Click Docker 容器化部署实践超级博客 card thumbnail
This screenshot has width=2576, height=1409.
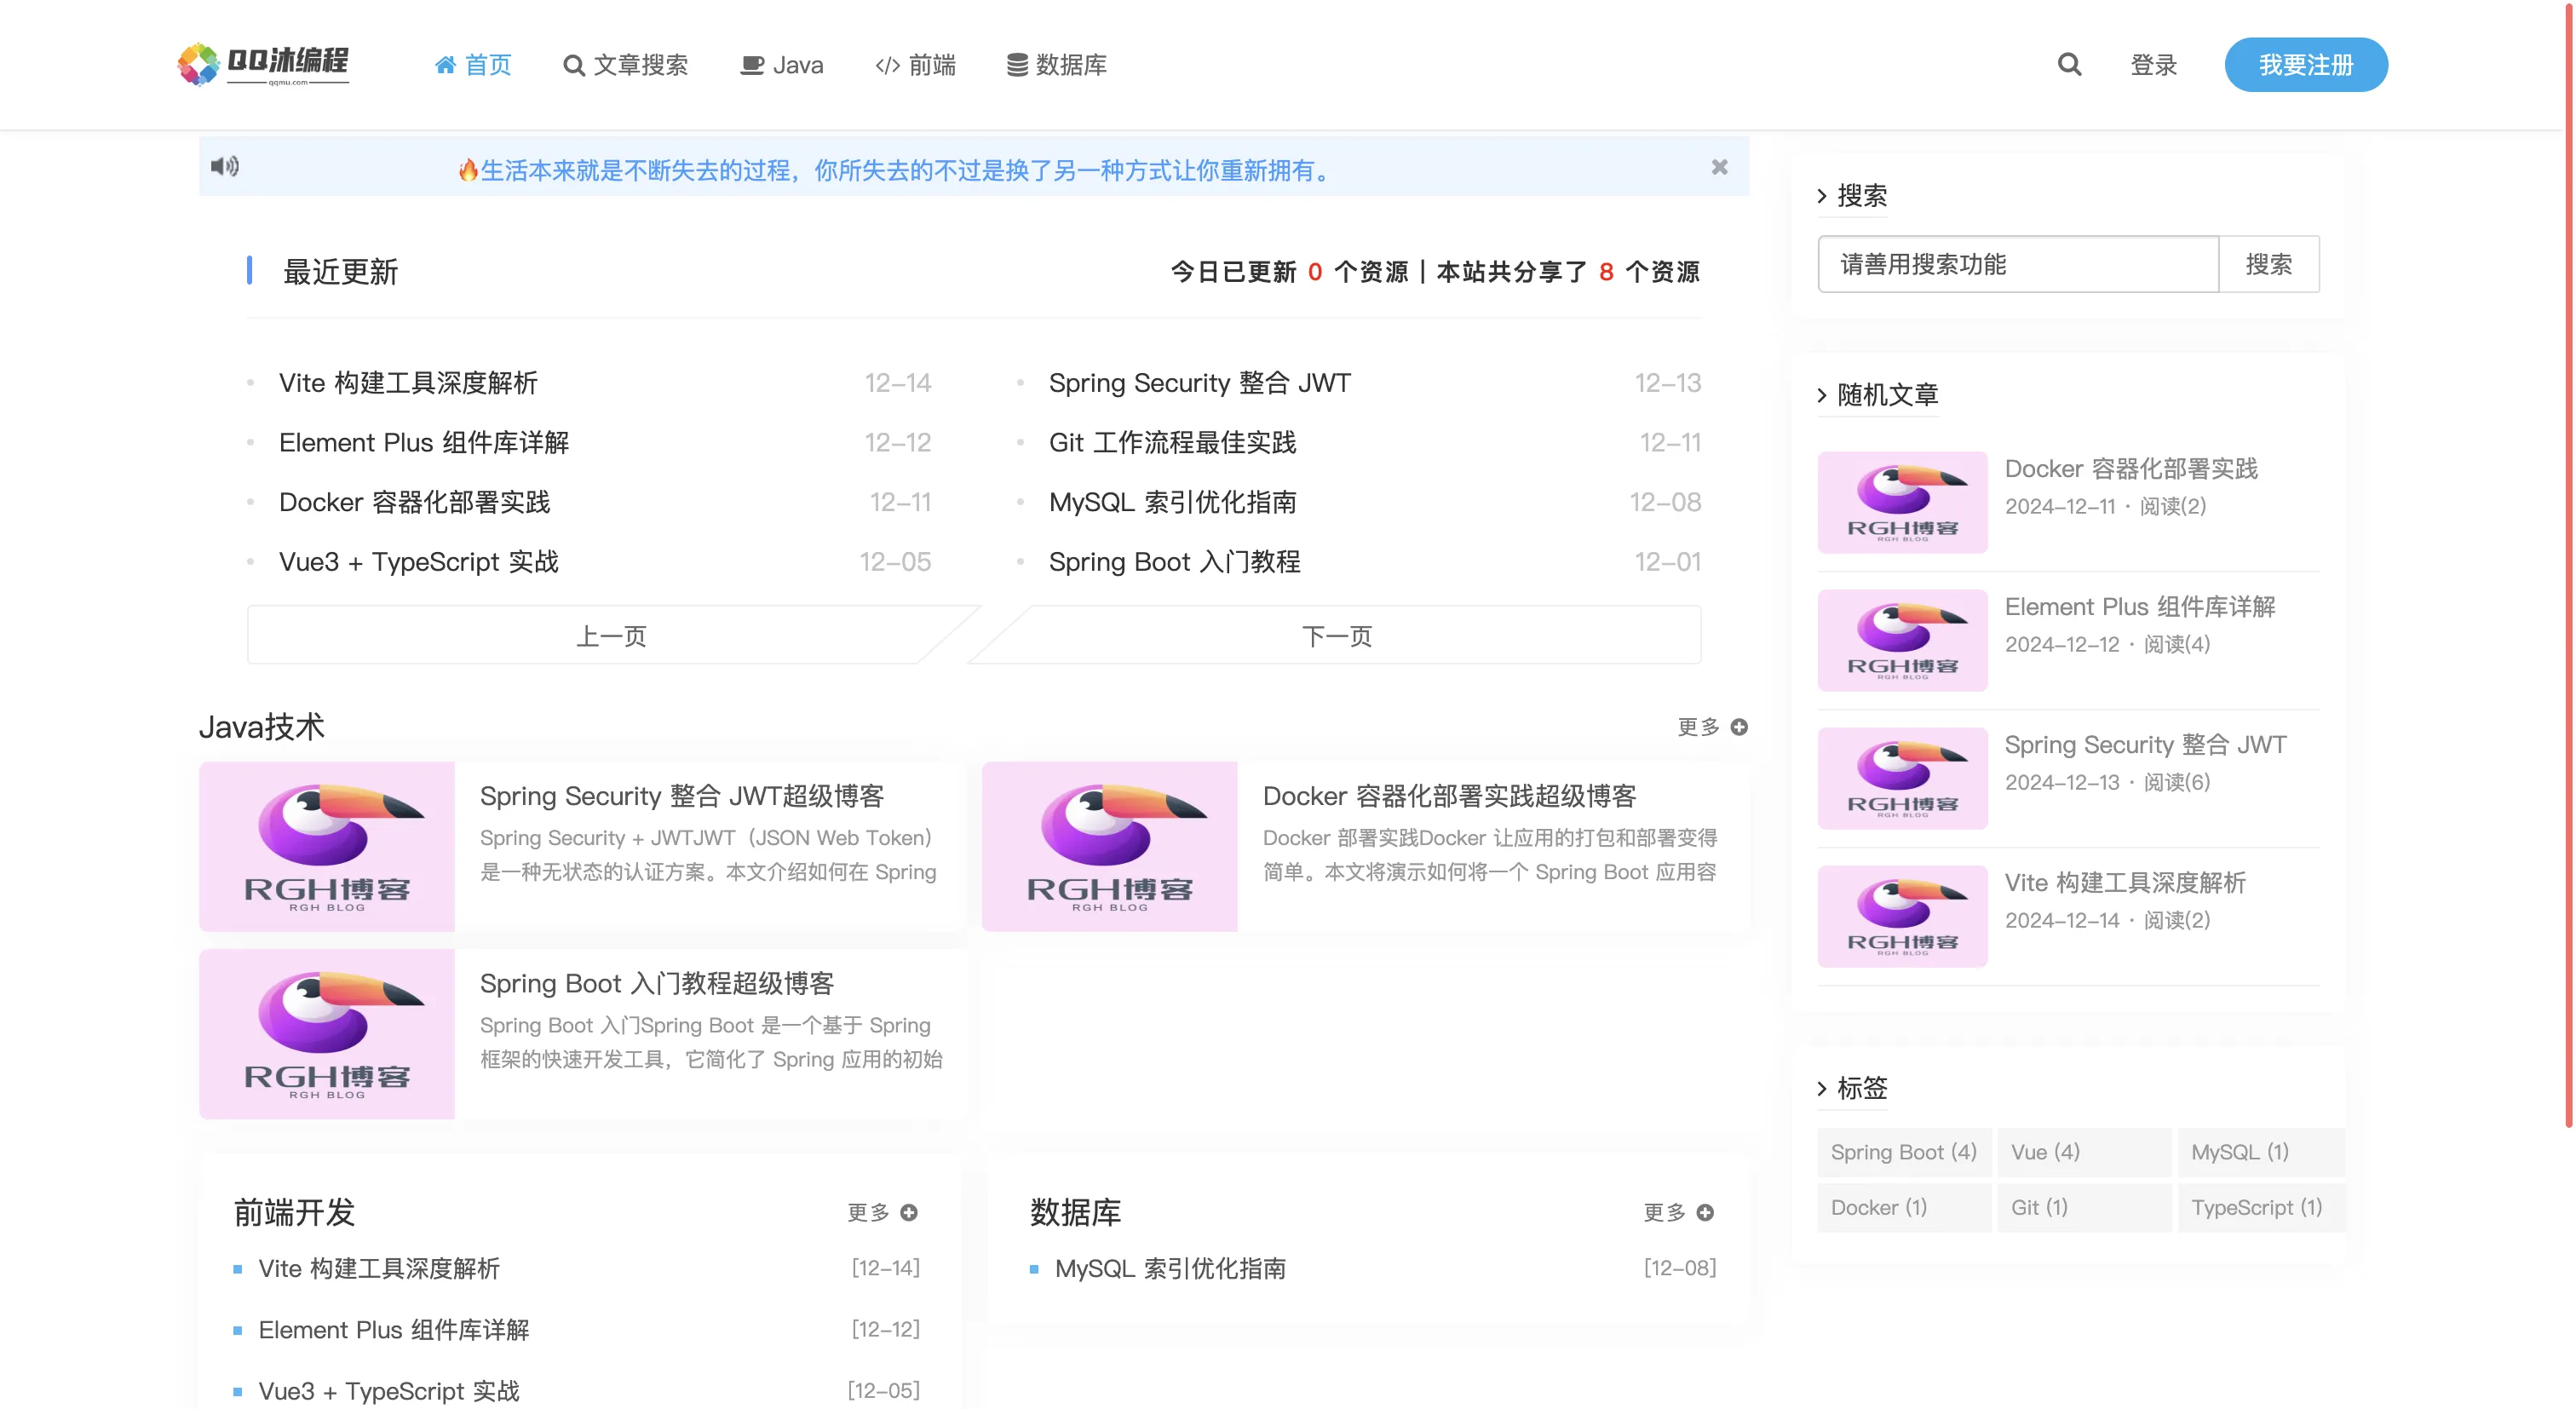coord(1109,847)
